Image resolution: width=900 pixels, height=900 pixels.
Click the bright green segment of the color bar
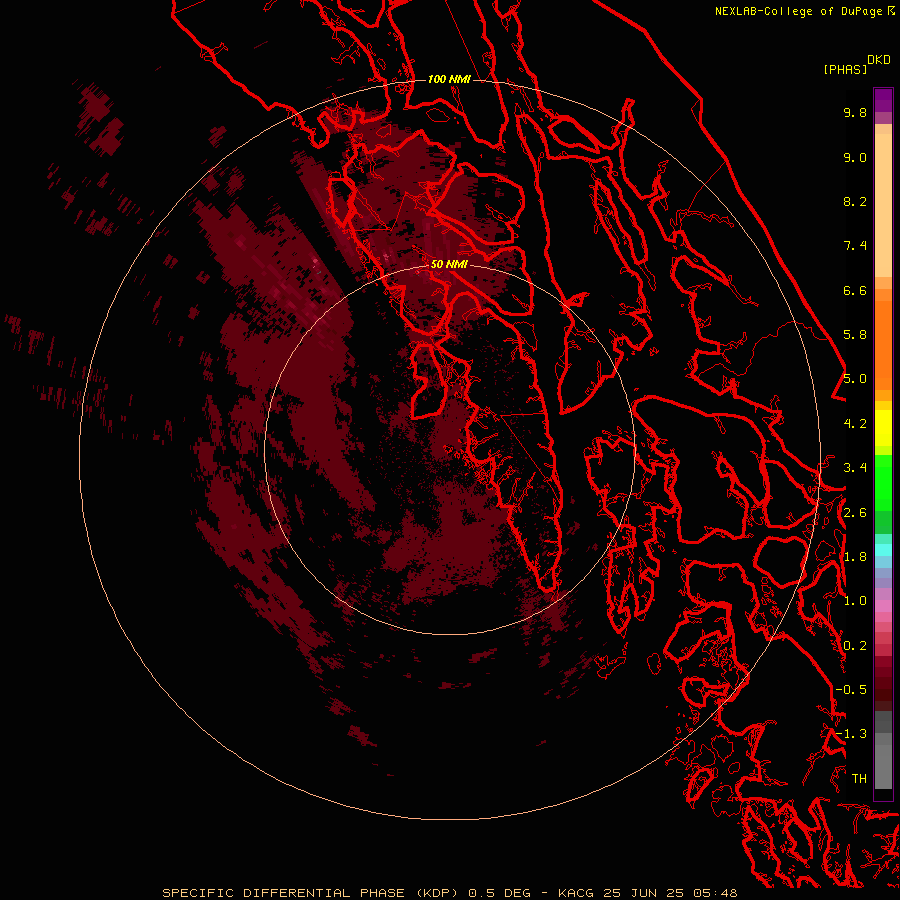(883, 482)
